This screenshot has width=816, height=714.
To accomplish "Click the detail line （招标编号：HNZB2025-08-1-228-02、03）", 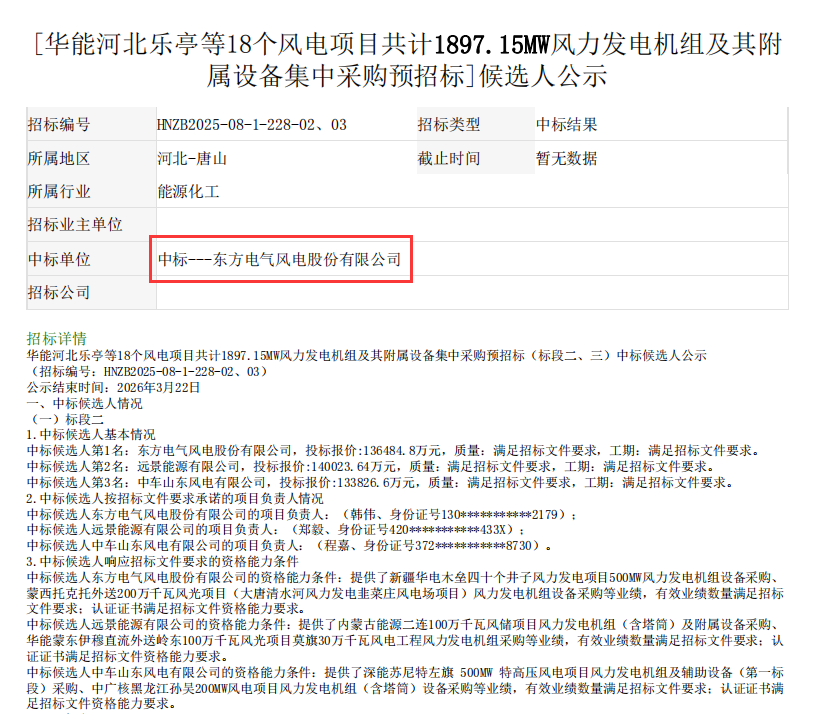I will pos(149,372).
